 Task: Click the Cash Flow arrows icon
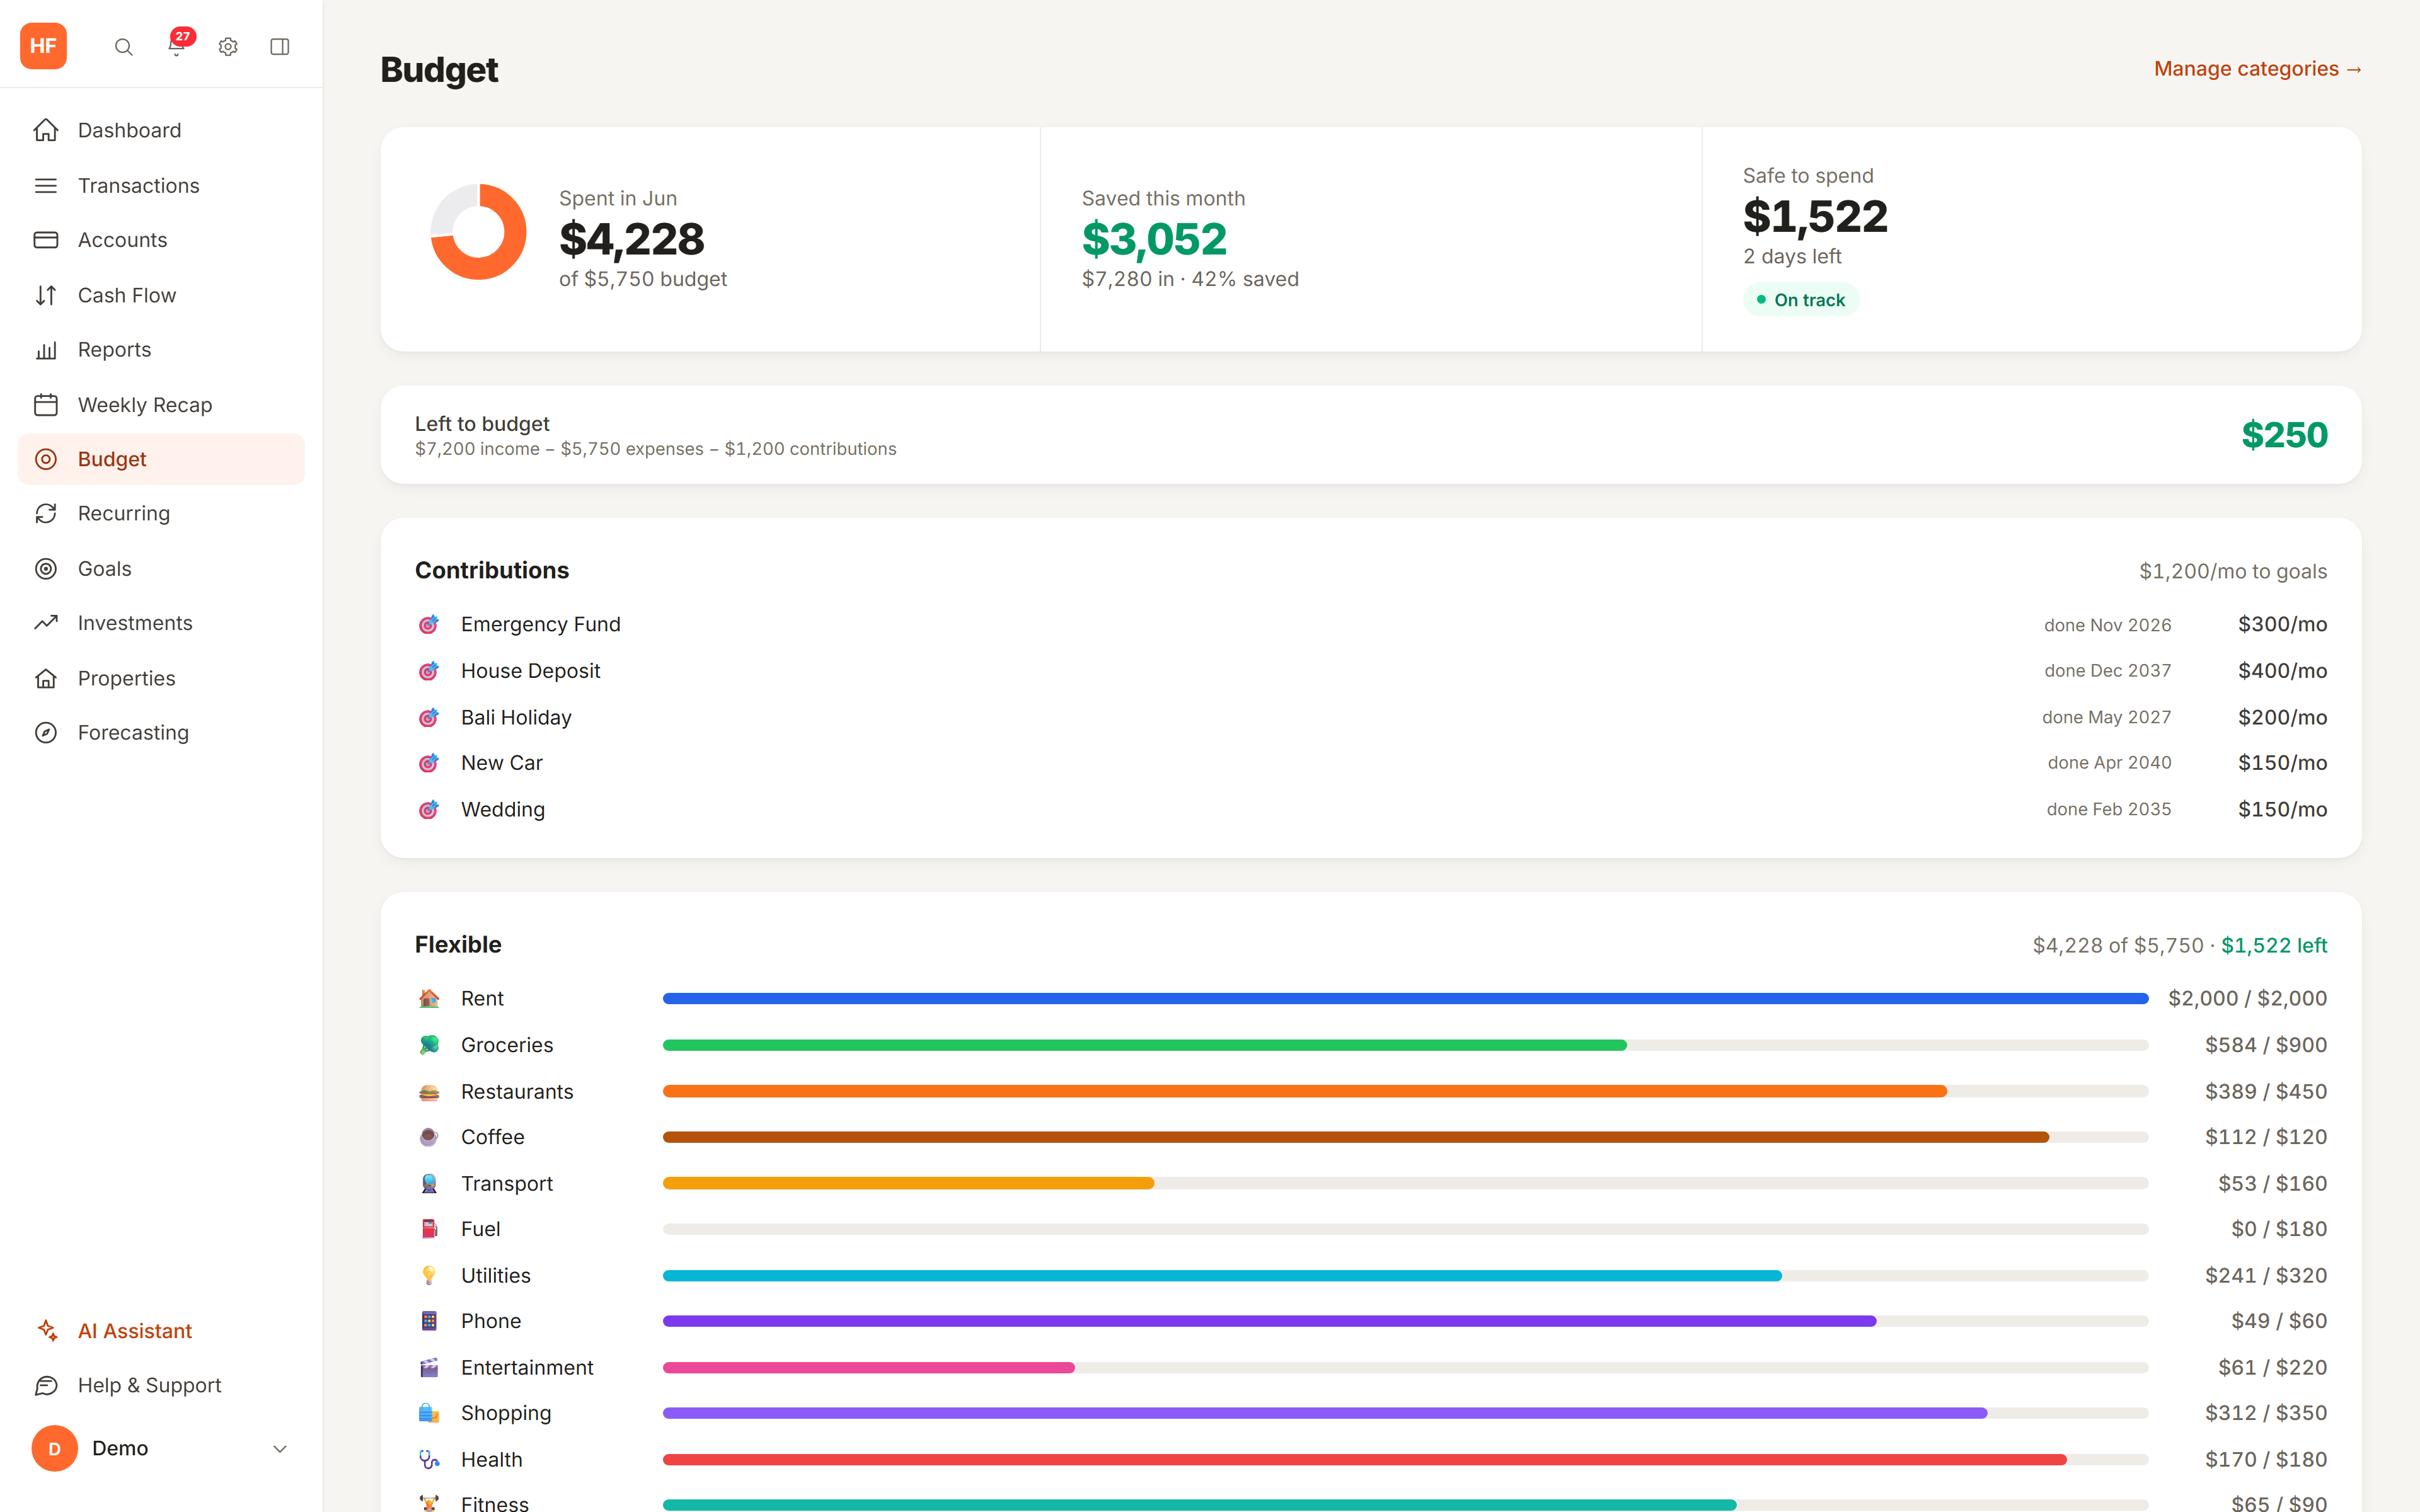pos(46,295)
